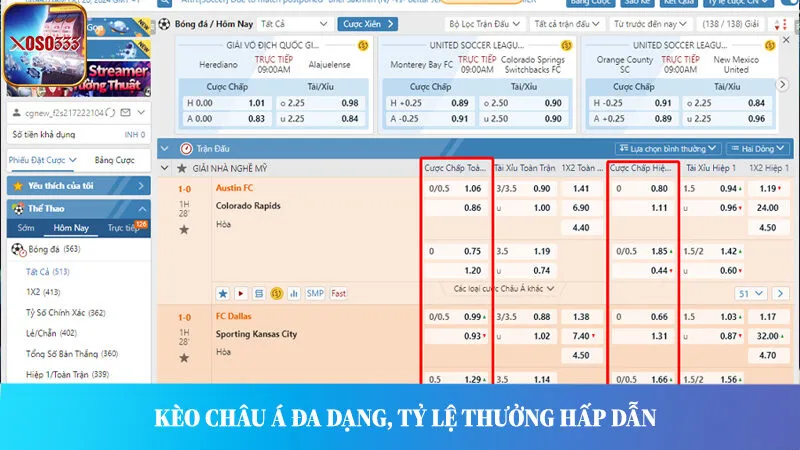
Task: Collapse GIẢI NHÀ NGHỀ MỸ league chevron
Action: coord(165,168)
